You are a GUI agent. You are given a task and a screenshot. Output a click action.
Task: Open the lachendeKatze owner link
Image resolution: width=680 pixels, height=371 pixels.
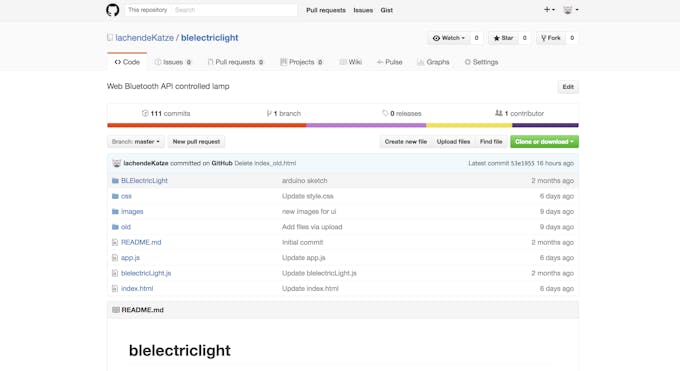coord(144,38)
